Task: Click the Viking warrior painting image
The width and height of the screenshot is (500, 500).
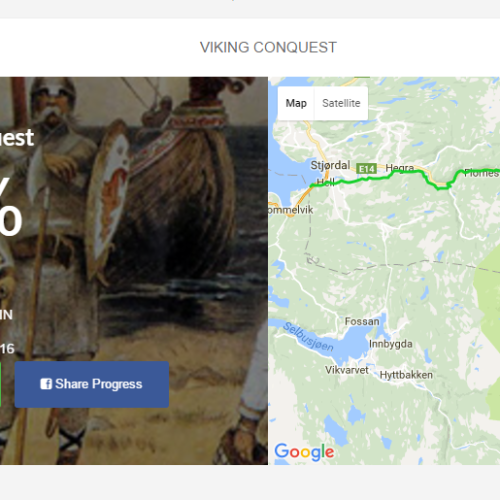Action: 134,271
